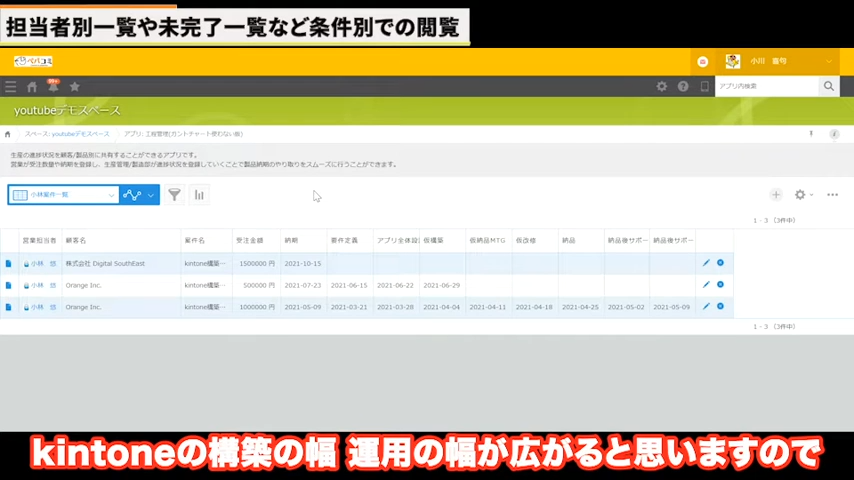The height and width of the screenshot is (480, 854).
Task: Click the 'スペース: youtubeデモスペース' breadcrumb link
Action: coord(66,134)
